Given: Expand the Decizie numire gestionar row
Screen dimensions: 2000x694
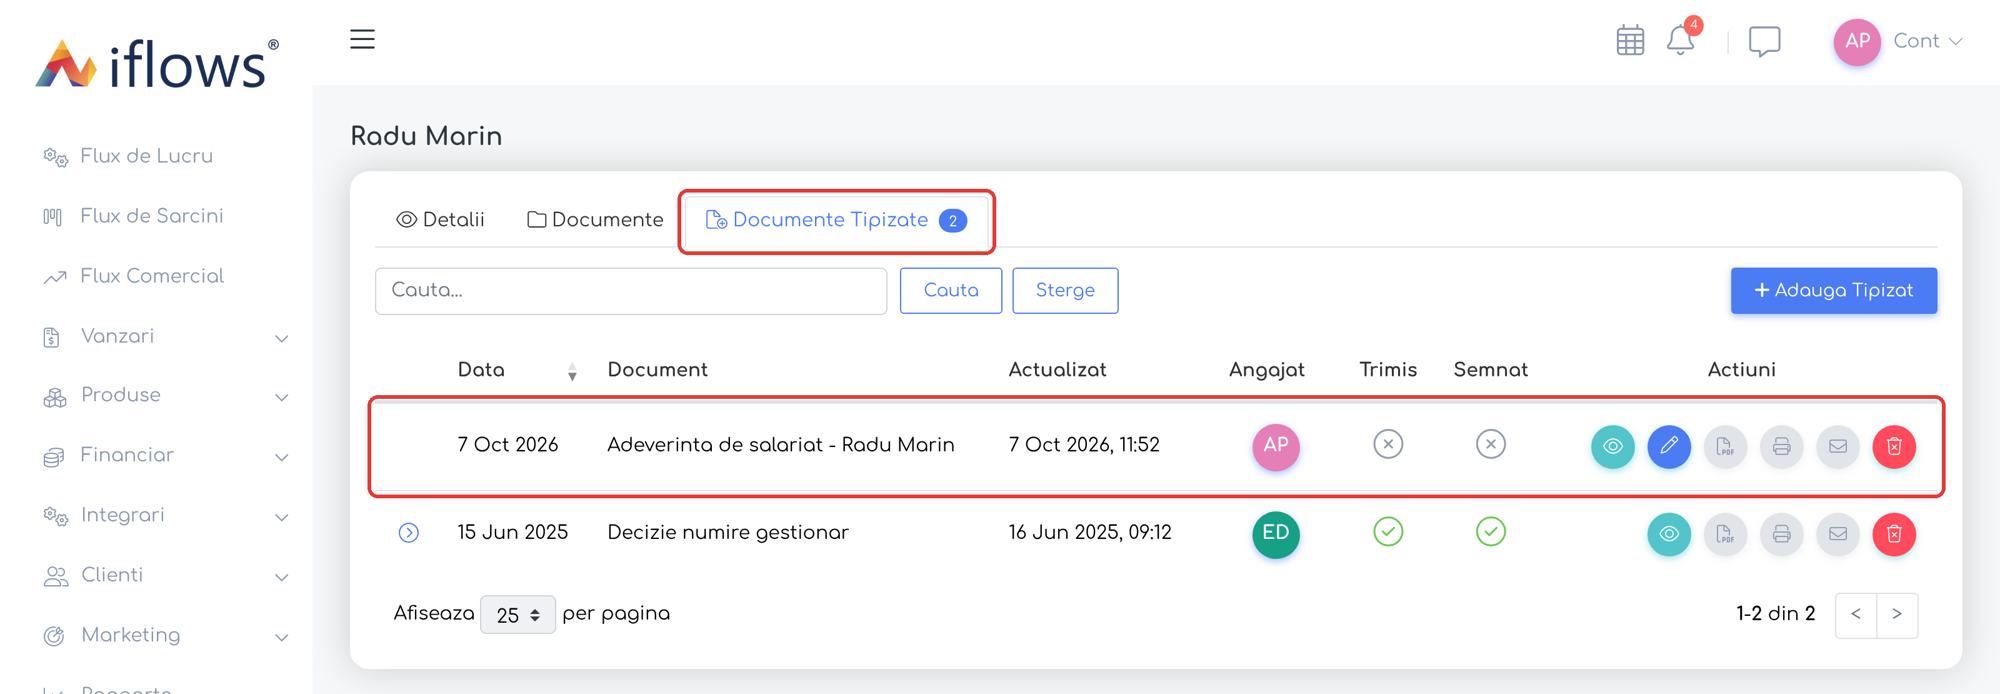Looking at the screenshot, I should click(x=409, y=533).
